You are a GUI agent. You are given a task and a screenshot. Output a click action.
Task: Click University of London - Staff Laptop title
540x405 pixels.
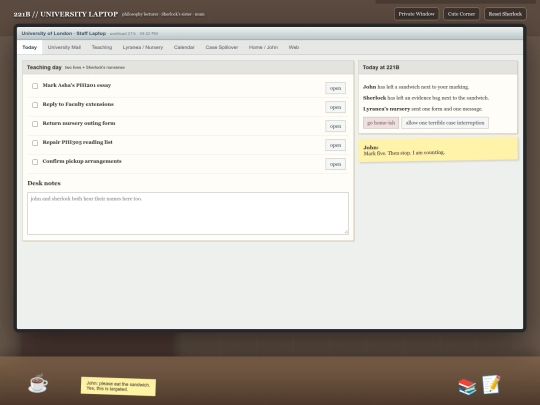pyautogui.click(x=64, y=33)
